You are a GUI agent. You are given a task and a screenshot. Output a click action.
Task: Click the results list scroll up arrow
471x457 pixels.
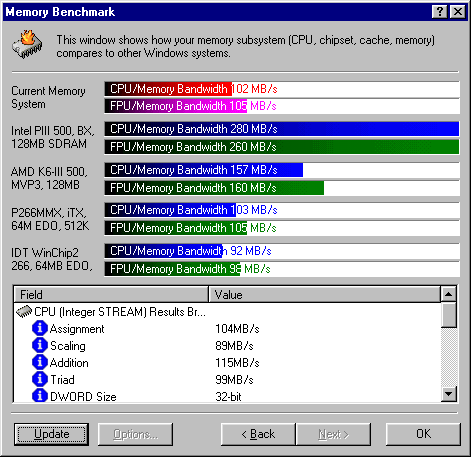coord(449,294)
